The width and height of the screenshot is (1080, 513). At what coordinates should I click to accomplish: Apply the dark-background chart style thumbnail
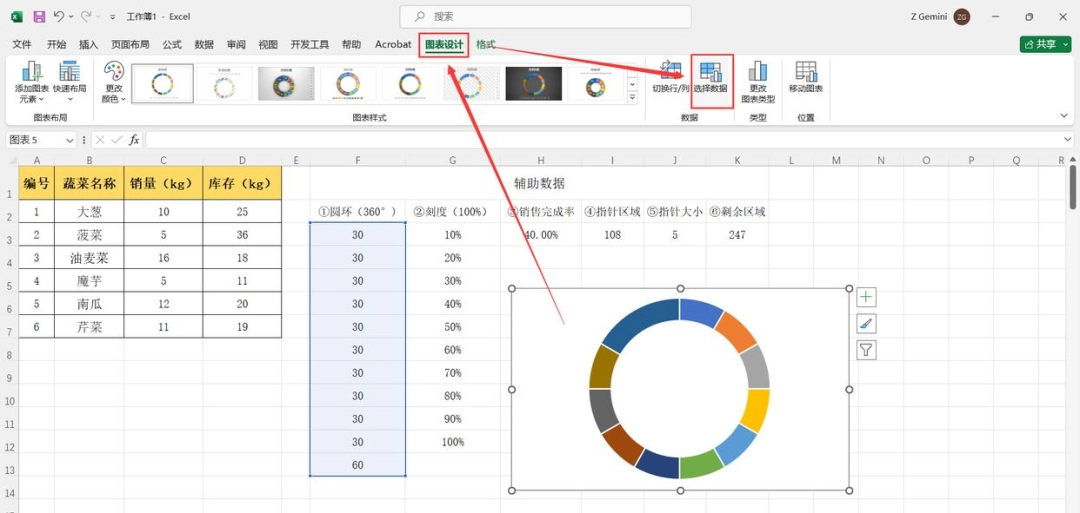tap(533, 83)
